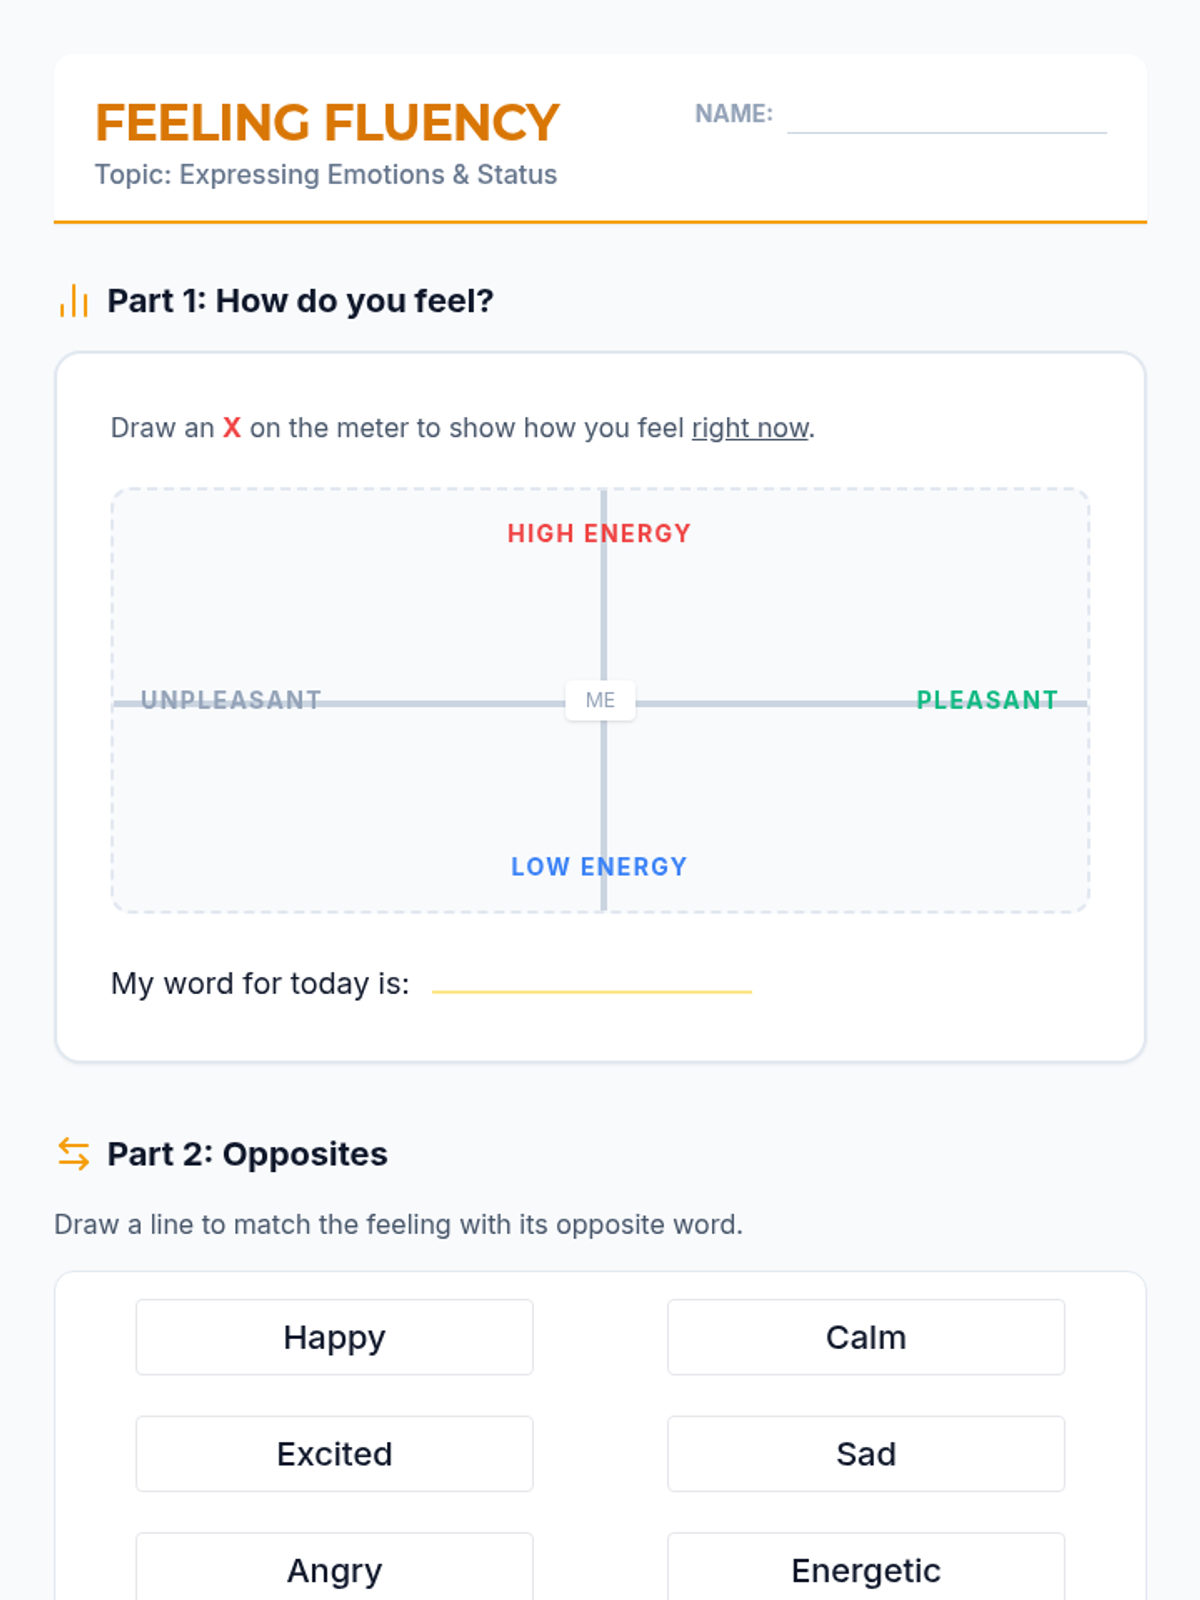Select the Angry word box
Image resolution: width=1200 pixels, height=1600 pixels.
(x=334, y=1569)
